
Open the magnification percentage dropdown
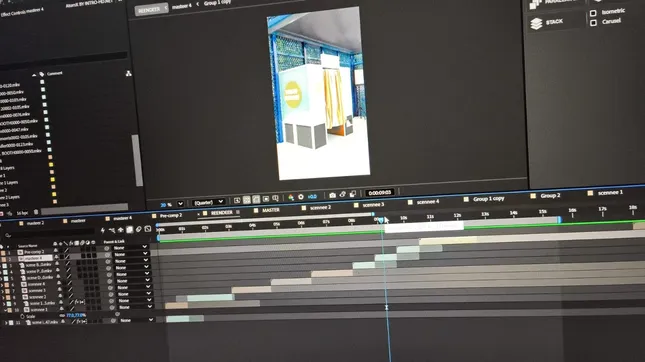click(180, 204)
